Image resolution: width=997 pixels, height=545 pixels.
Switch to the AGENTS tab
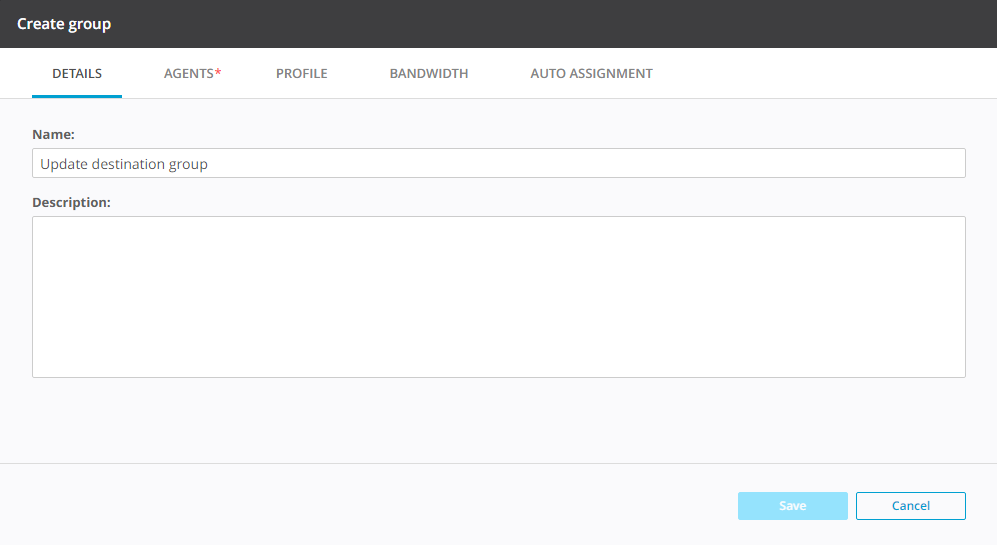pyautogui.click(x=189, y=74)
